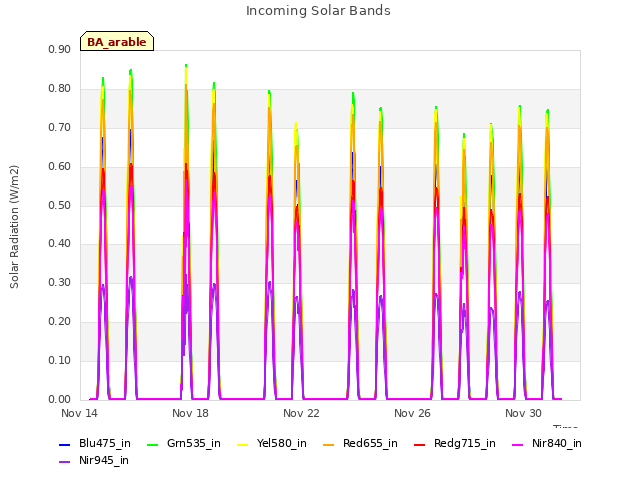Viewport: 640px width, 480px height.
Task: Click the 0.90 y-axis tick label
Action: [x=60, y=50]
